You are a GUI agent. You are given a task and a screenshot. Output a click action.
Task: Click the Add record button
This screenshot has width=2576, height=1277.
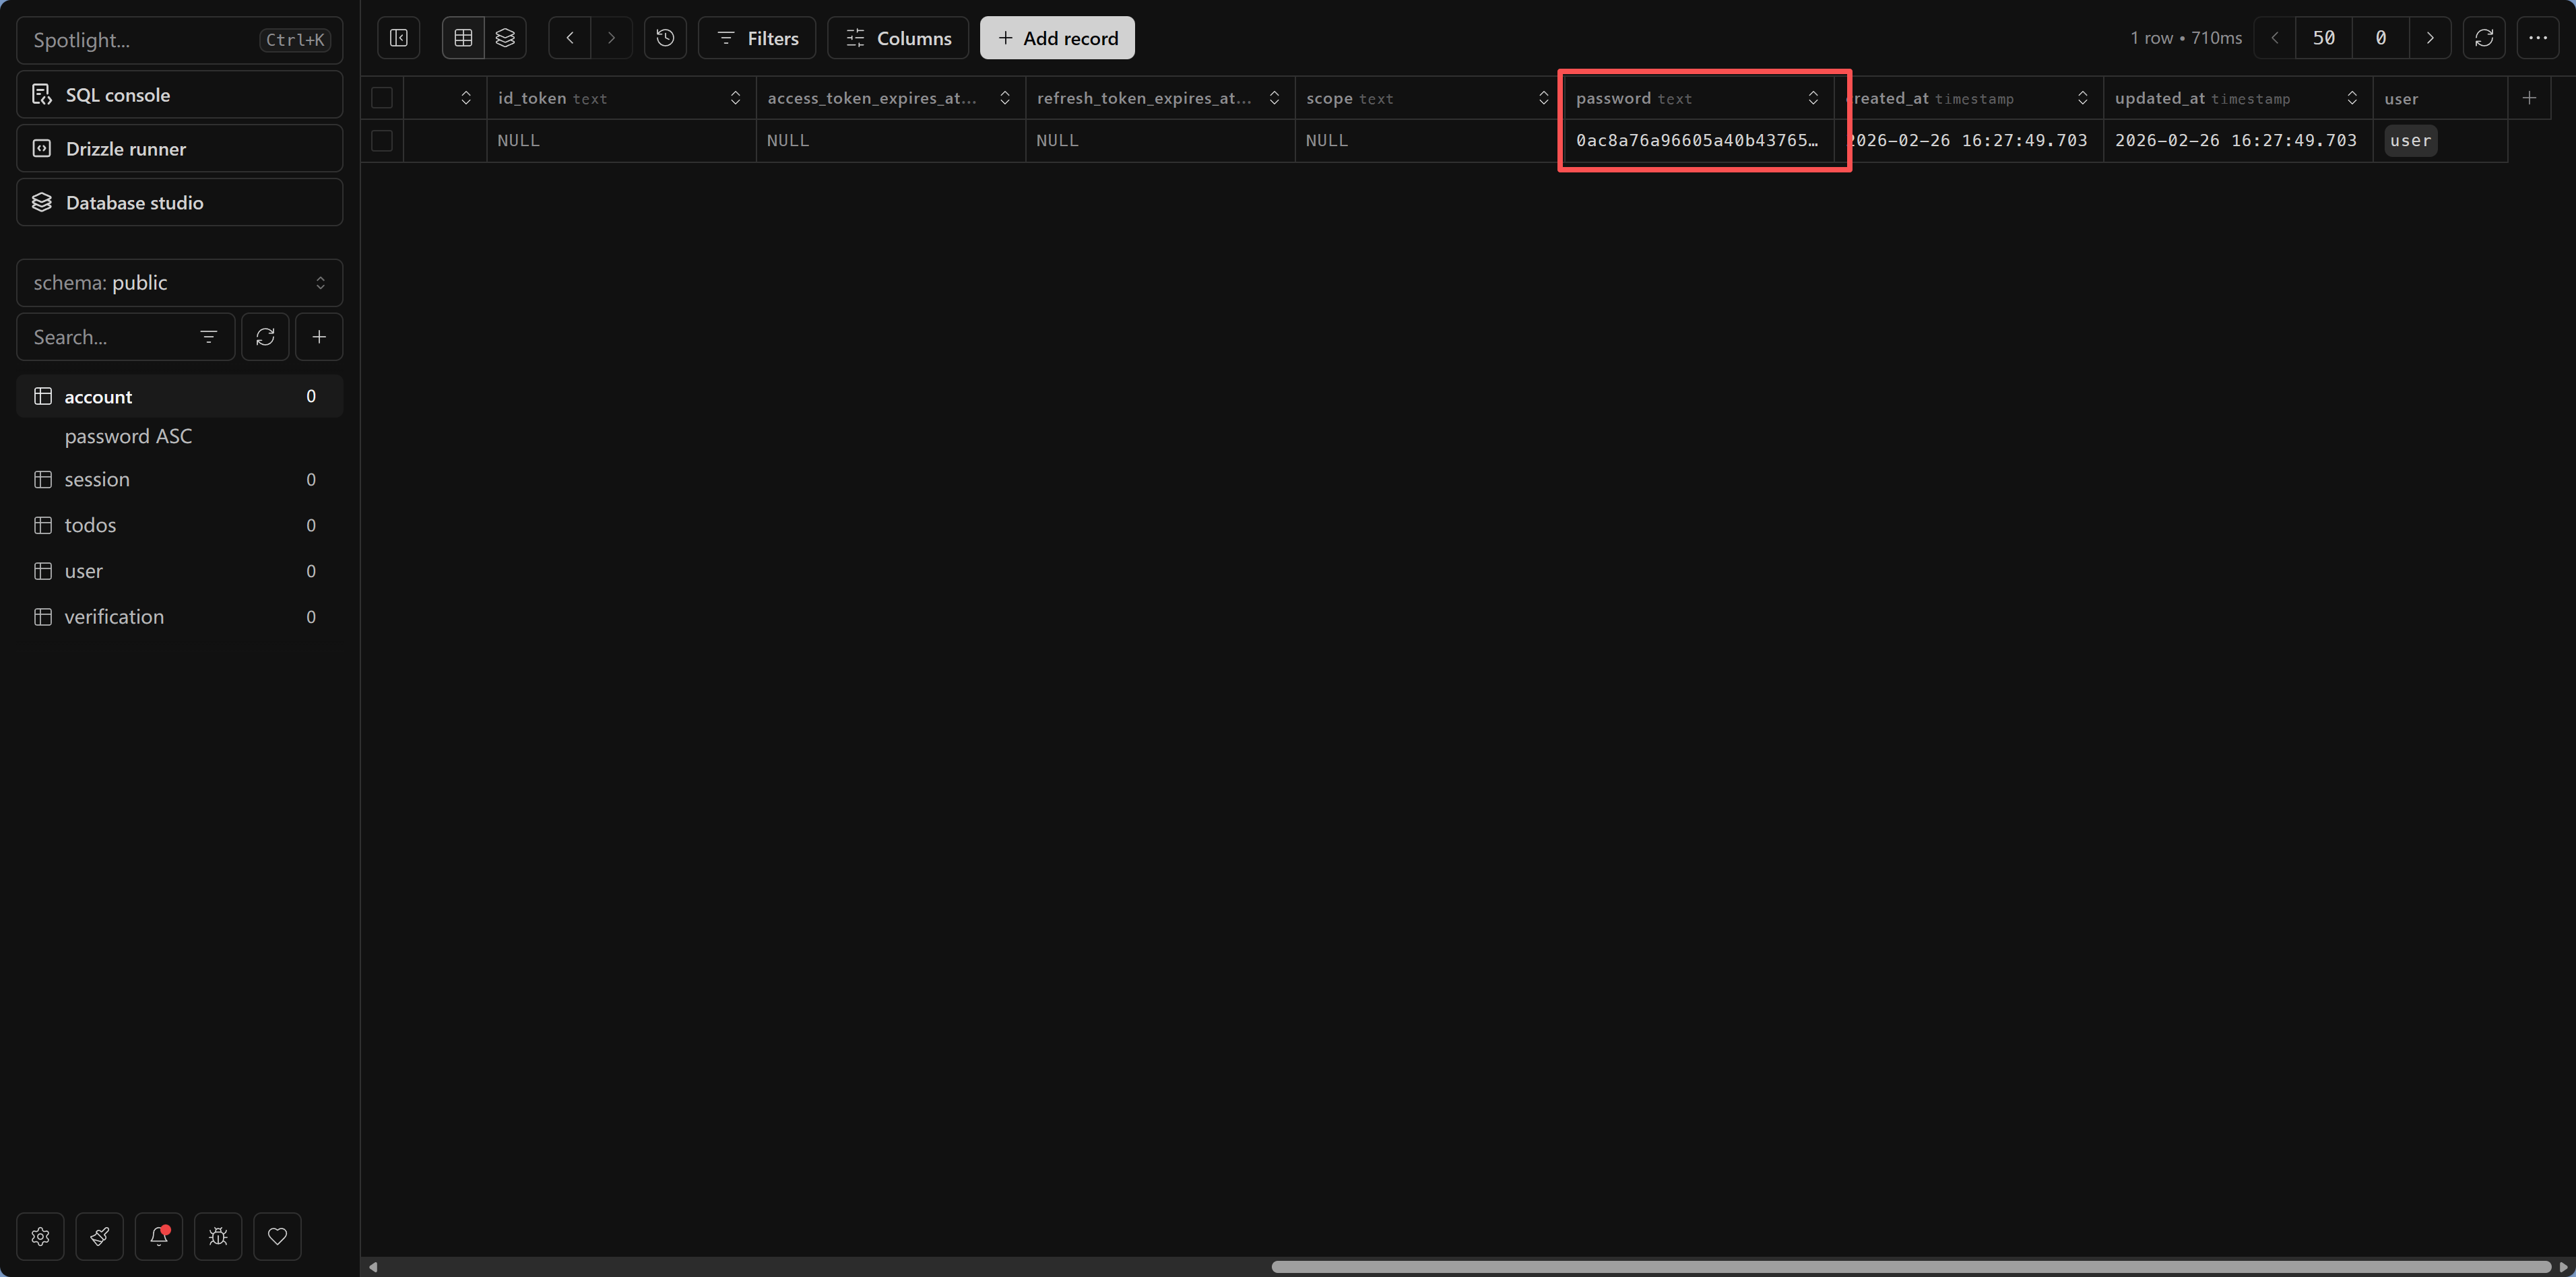[x=1057, y=38]
